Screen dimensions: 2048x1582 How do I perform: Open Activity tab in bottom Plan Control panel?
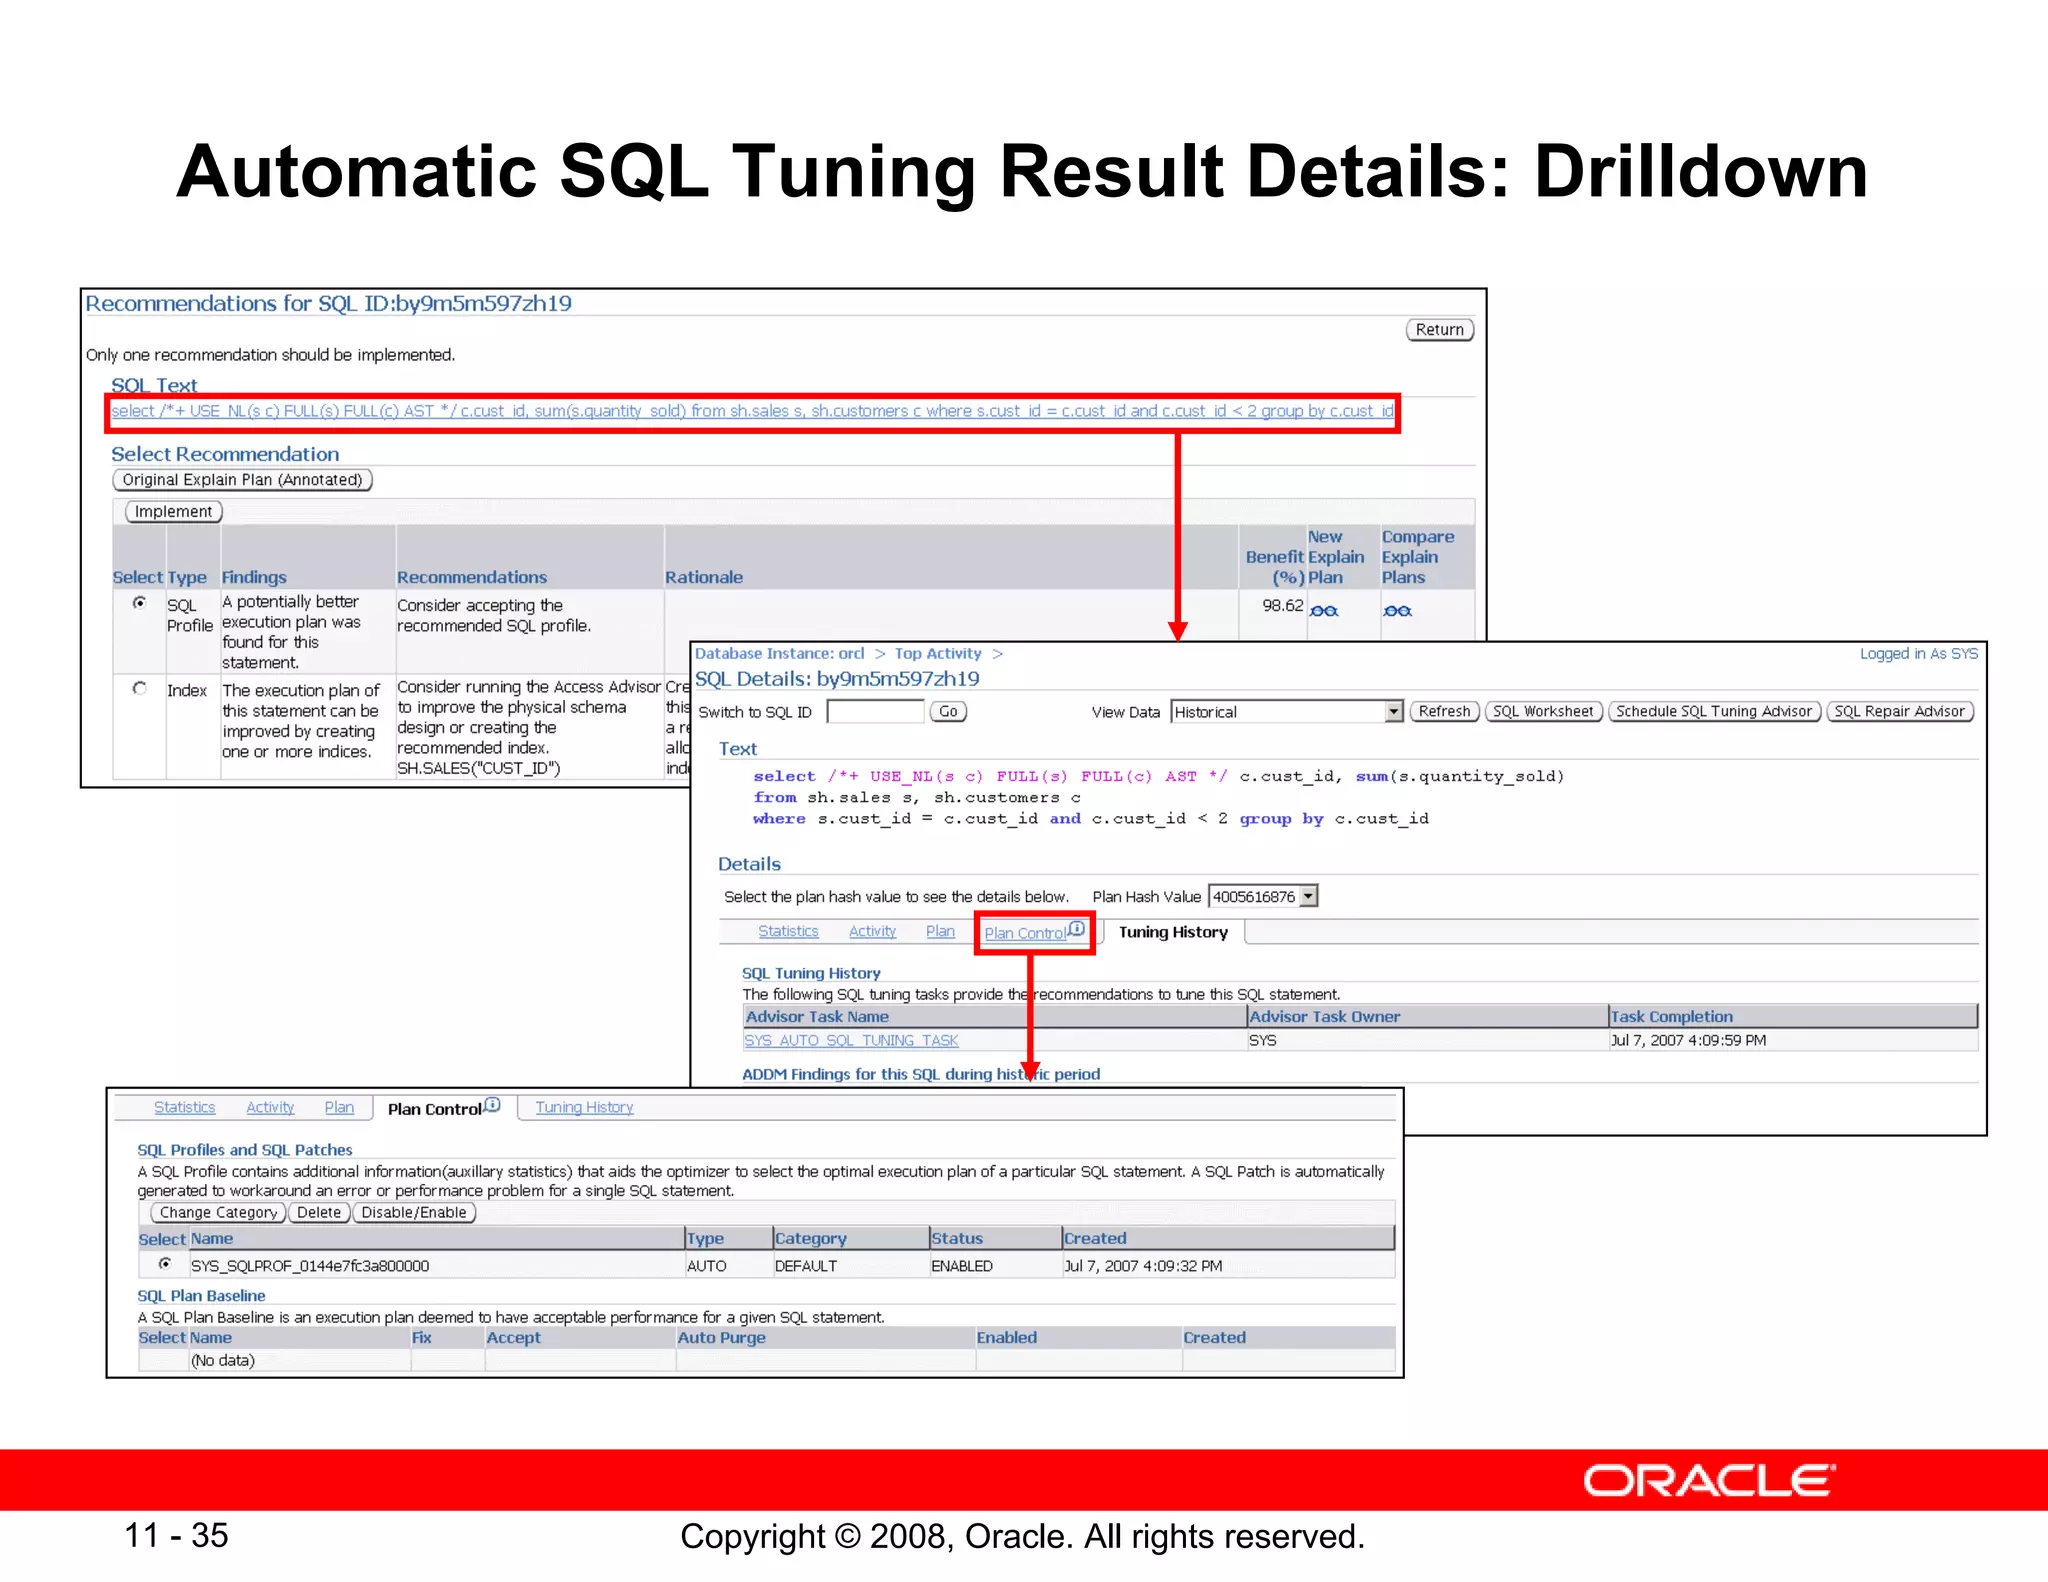(270, 1107)
